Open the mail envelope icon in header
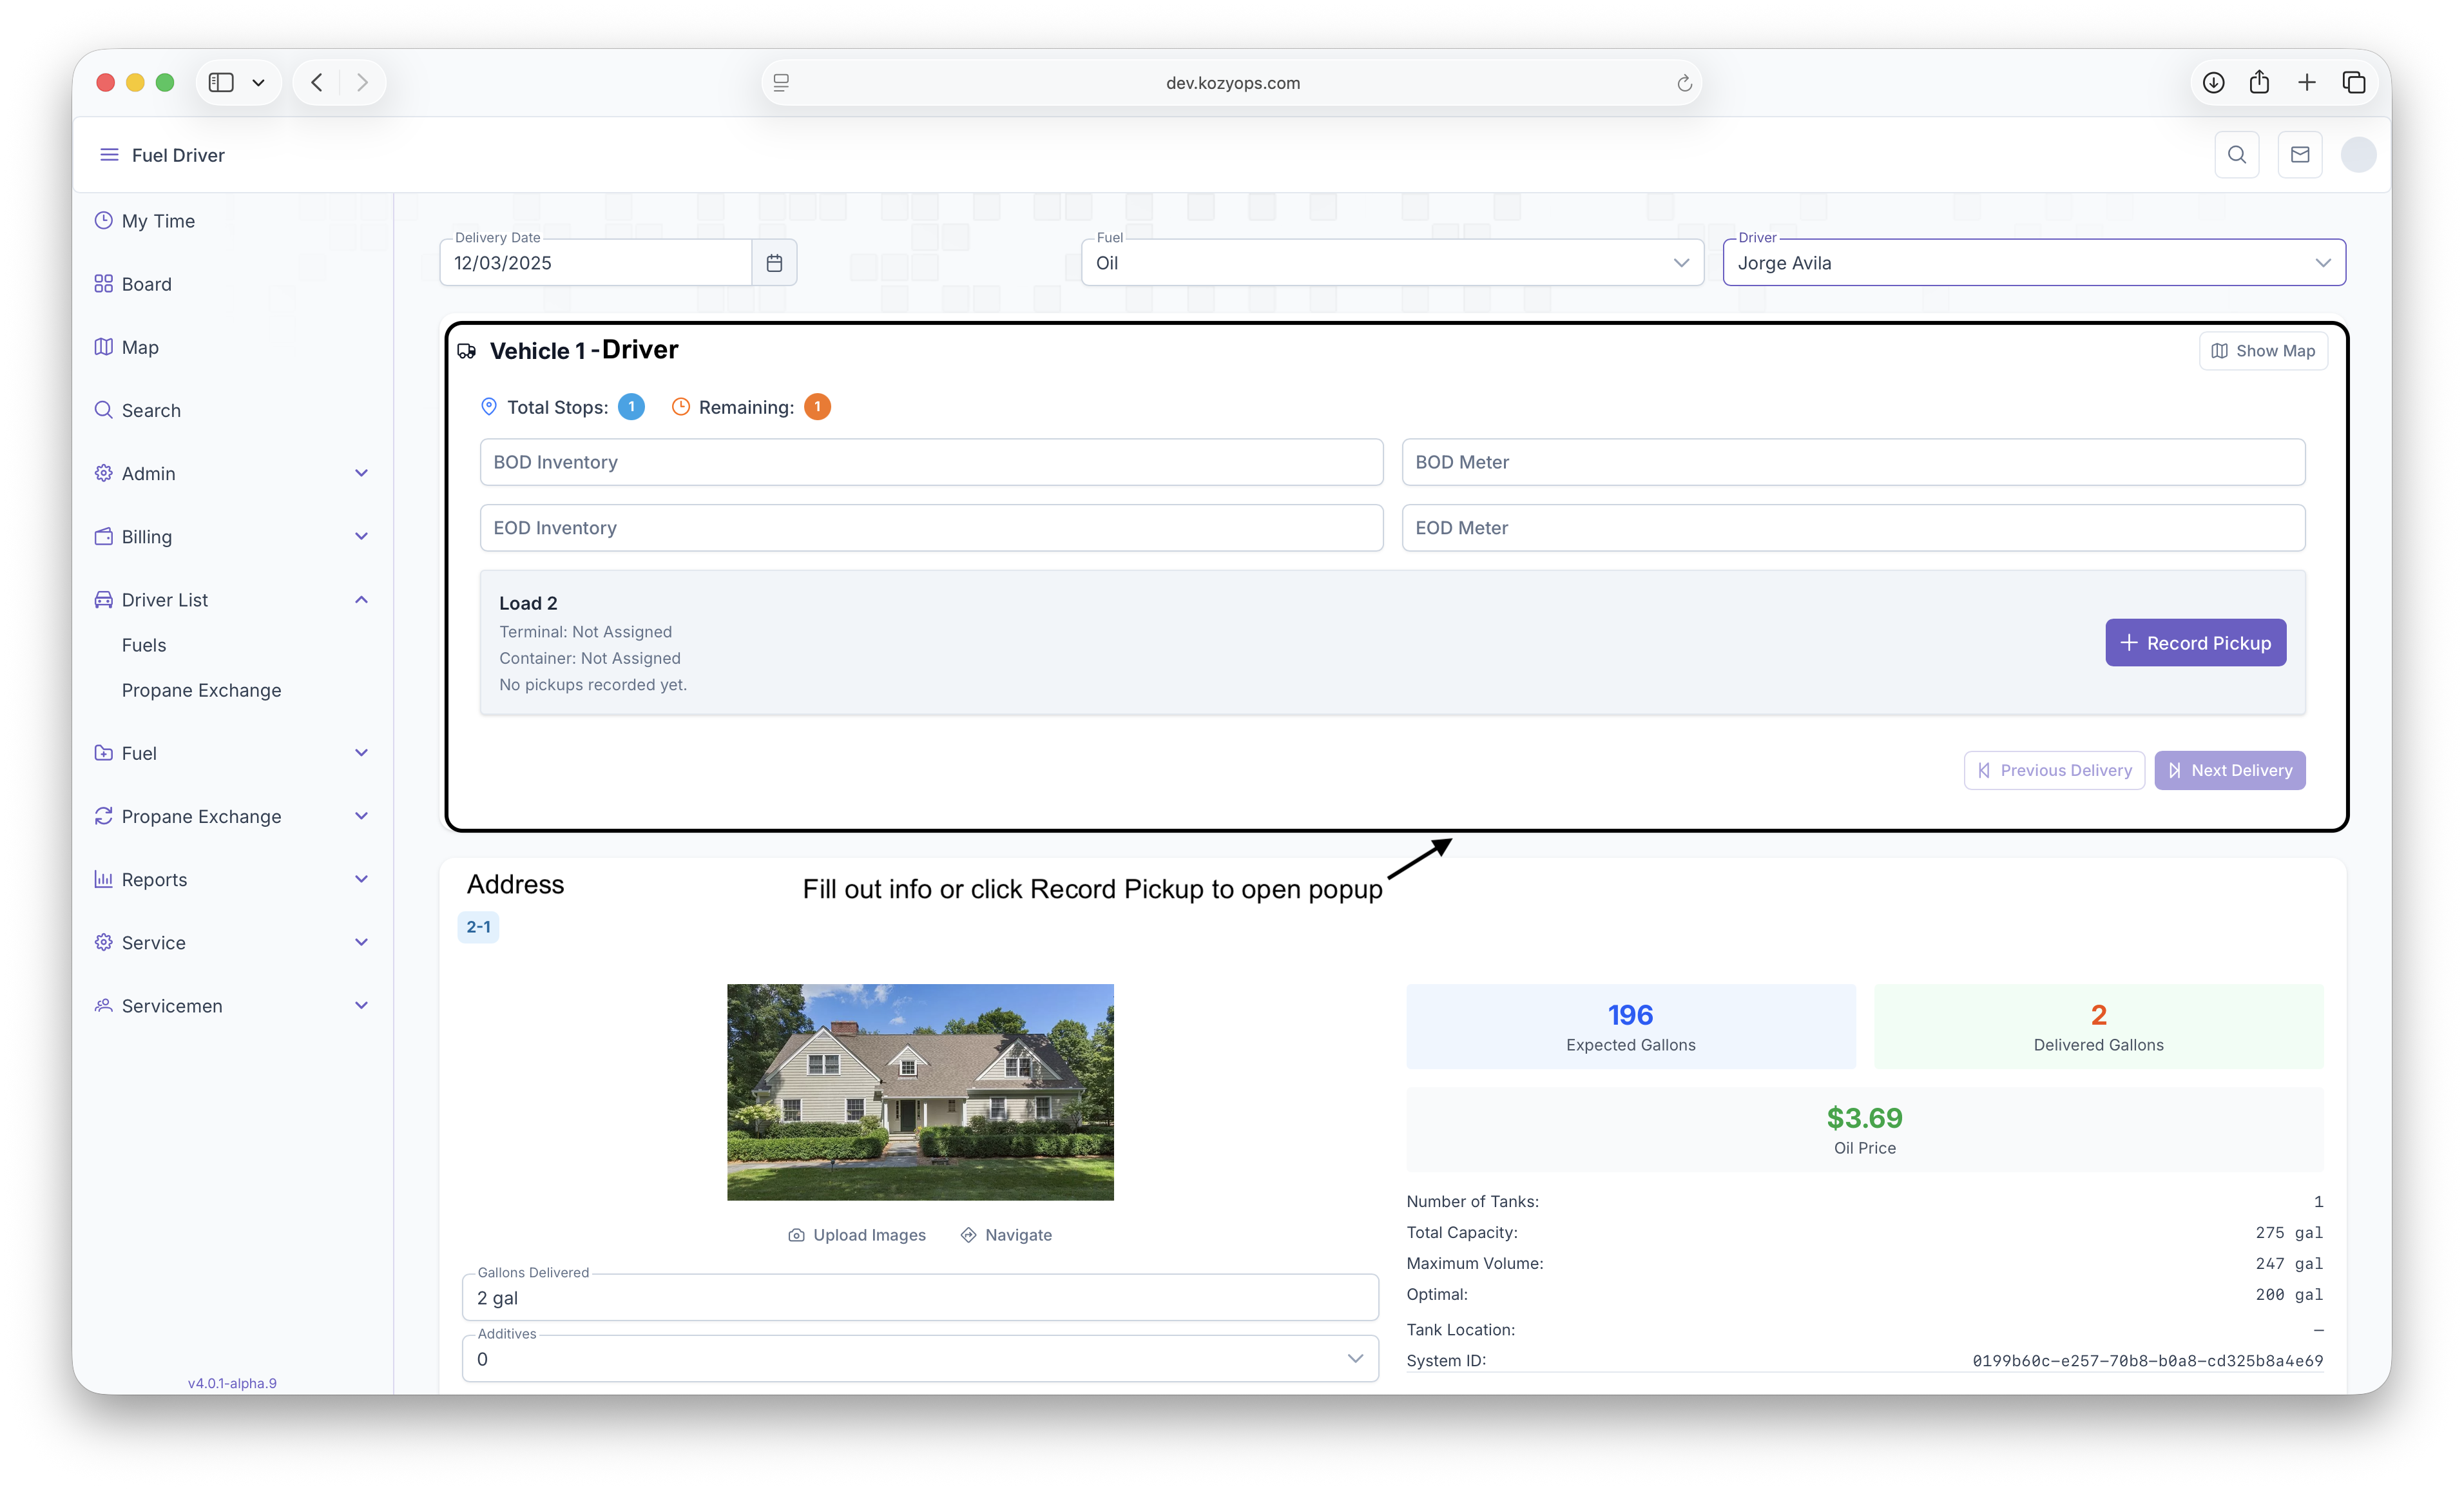 point(2300,155)
